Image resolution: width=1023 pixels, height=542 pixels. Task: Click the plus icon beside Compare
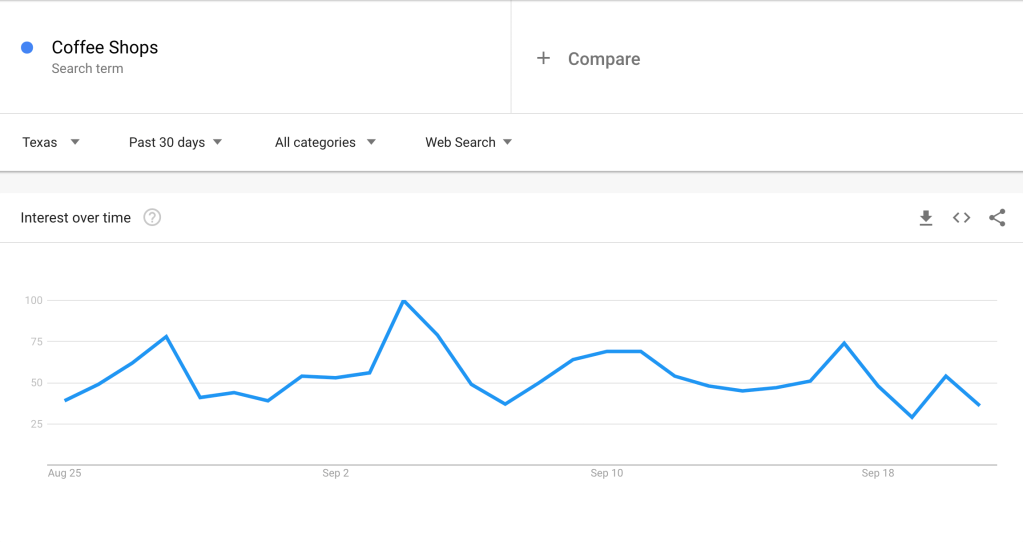tap(543, 59)
